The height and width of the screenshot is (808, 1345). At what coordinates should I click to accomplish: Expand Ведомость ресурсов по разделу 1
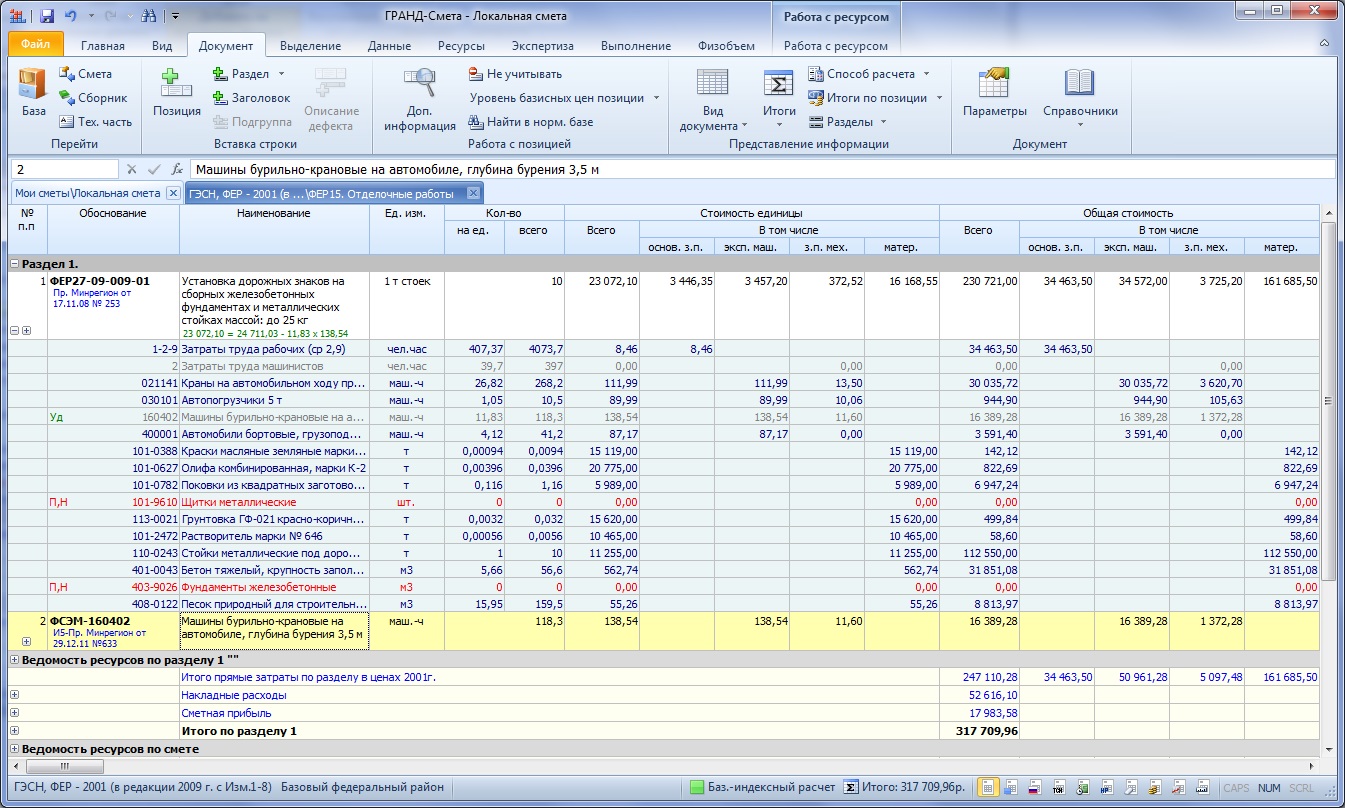pos(15,659)
